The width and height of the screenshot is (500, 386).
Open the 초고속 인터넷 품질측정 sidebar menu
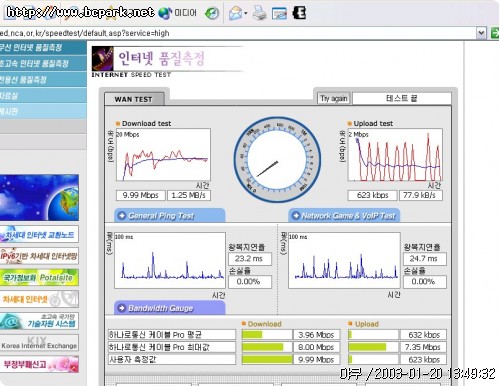point(43,63)
